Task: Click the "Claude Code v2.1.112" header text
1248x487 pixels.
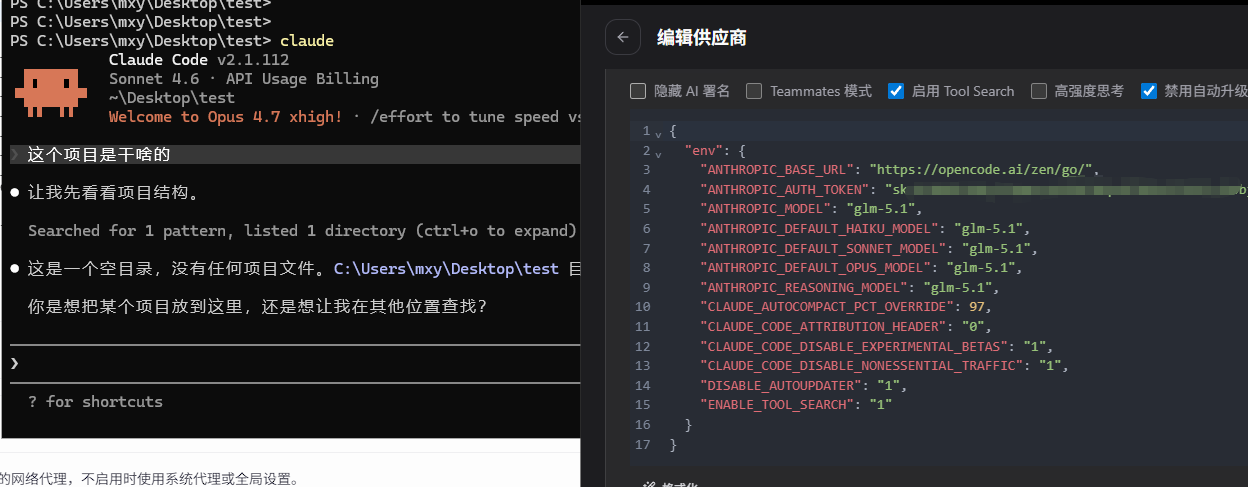Action: [198, 60]
